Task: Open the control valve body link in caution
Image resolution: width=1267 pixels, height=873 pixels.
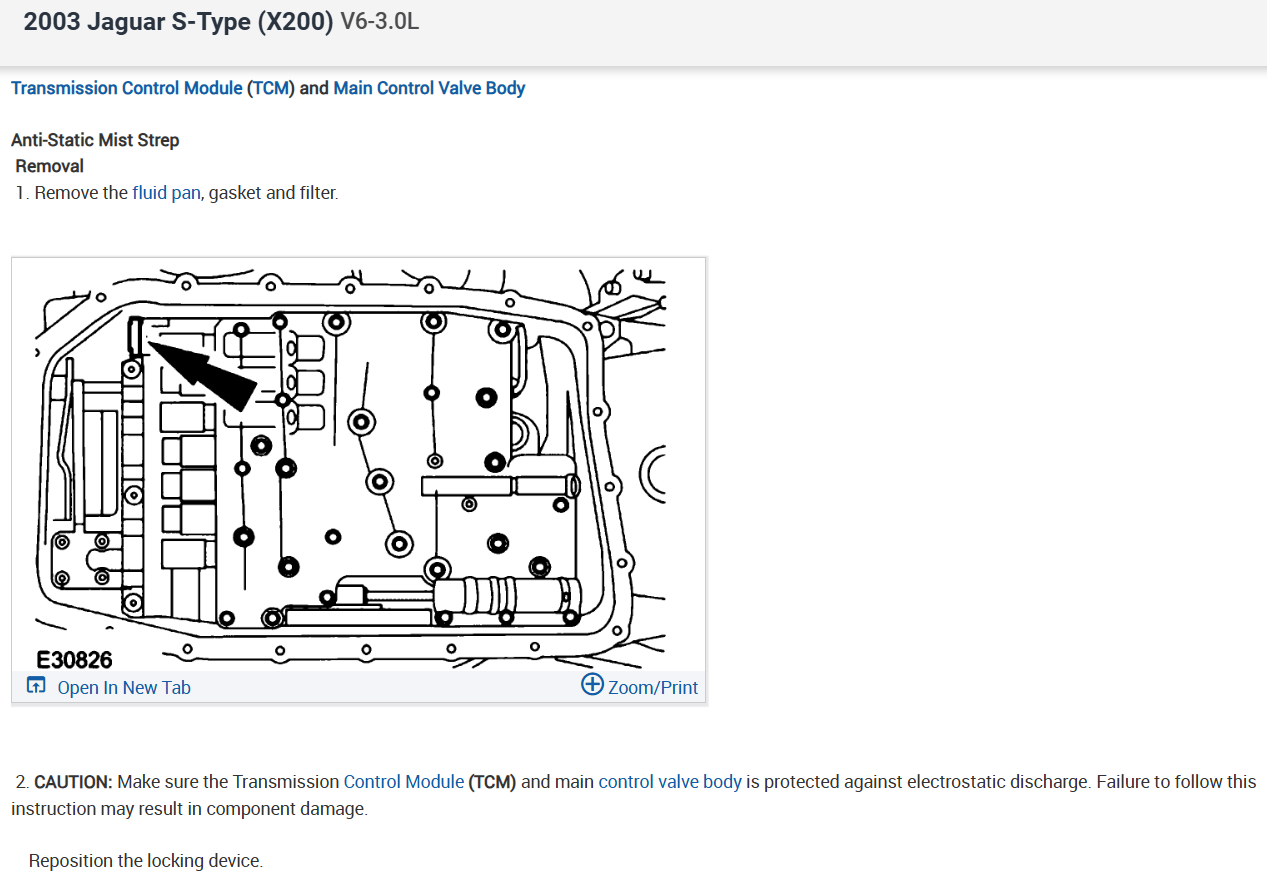Action: [x=670, y=781]
